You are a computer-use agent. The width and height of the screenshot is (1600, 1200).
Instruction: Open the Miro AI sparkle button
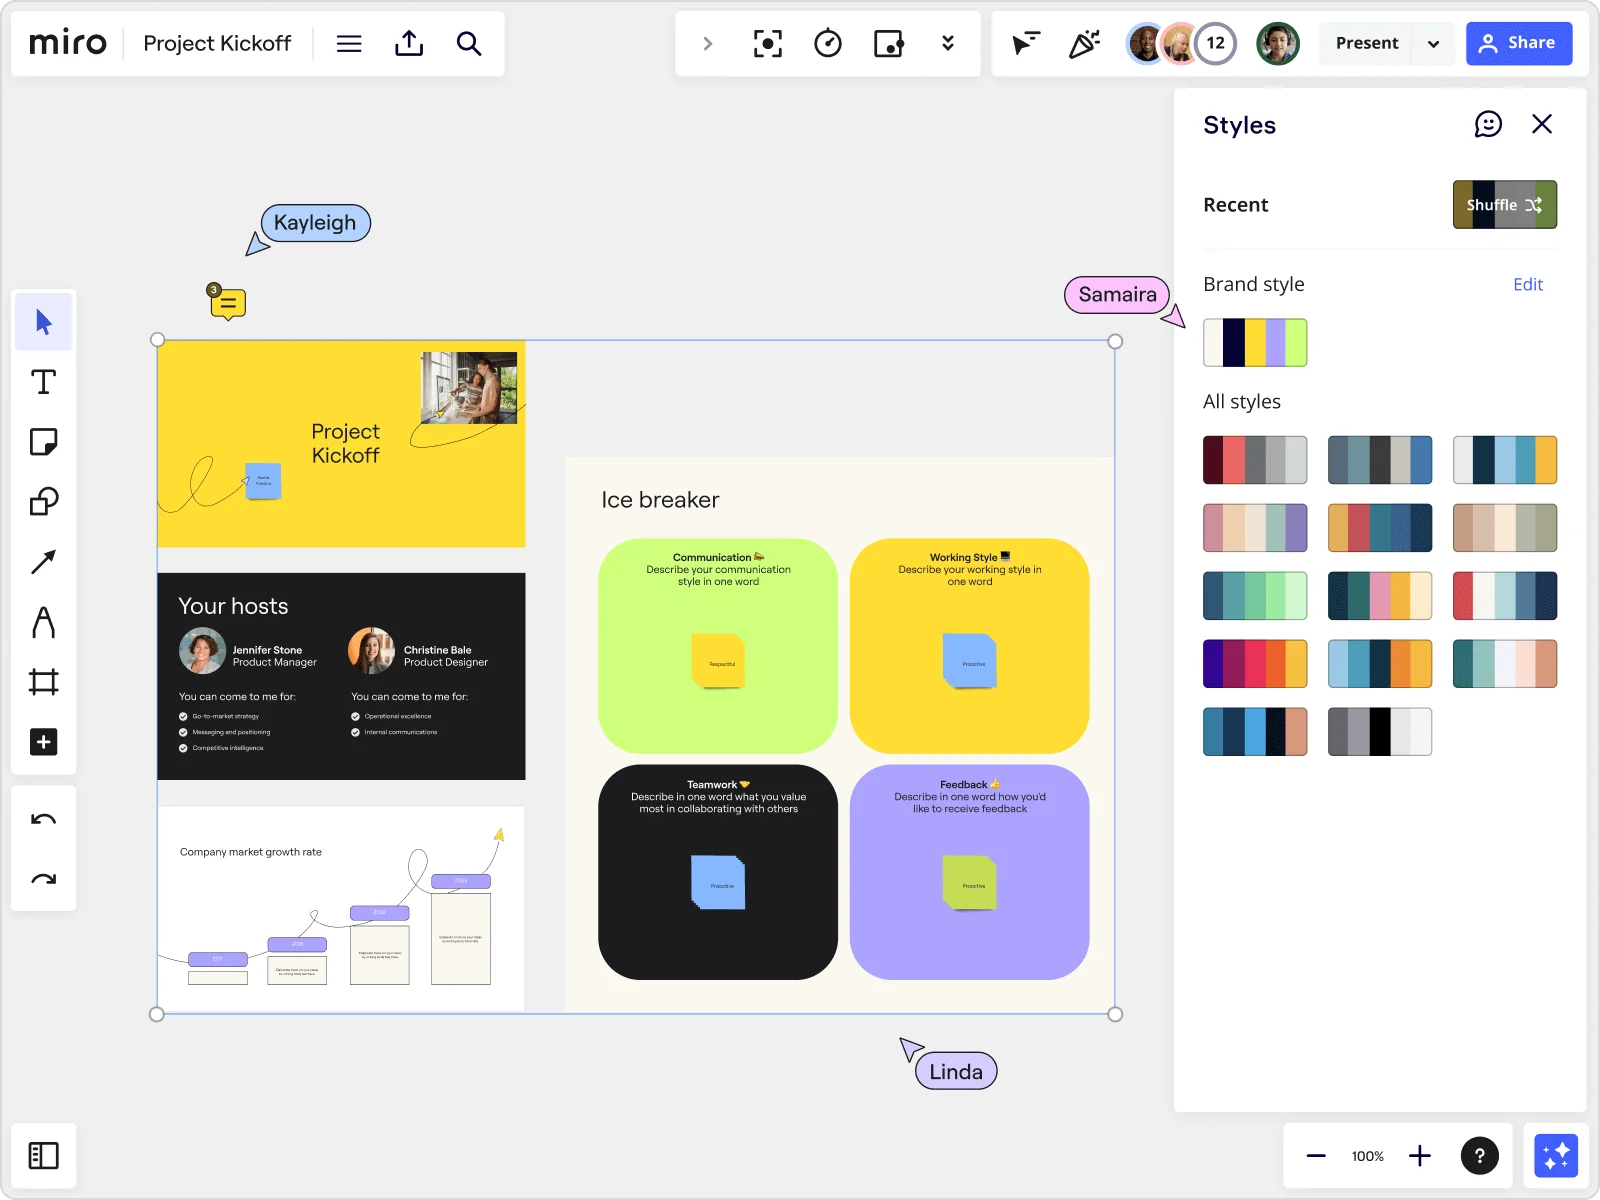1556,1156
